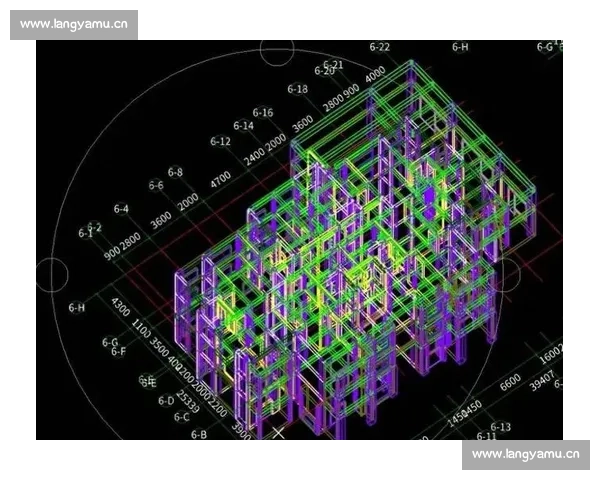Click orbit ring handle beside left 6-H label

click(52, 275)
